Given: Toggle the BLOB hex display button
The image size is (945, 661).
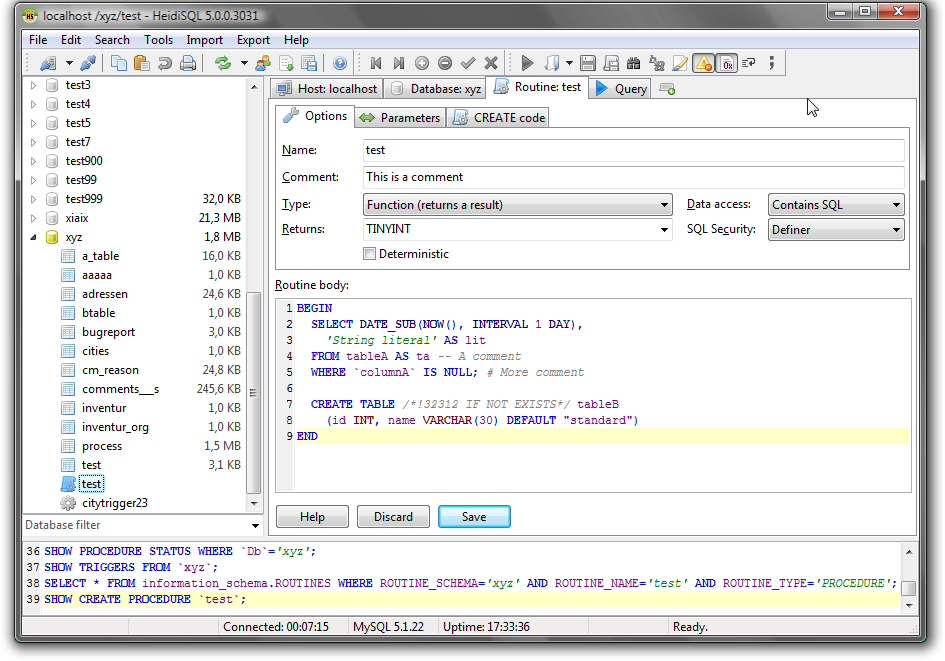Looking at the screenshot, I should click(x=727, y=63).
